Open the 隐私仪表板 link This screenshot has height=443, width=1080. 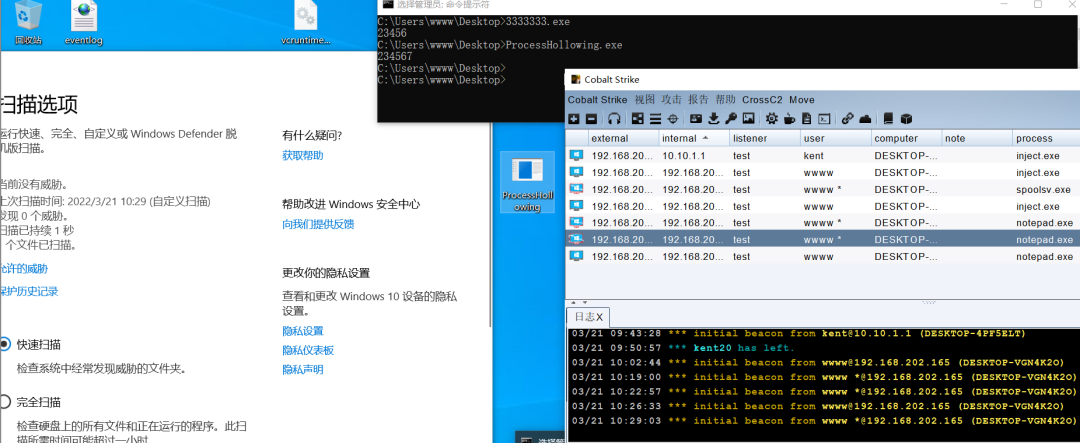pyautogui.click(x=308, y=350)
